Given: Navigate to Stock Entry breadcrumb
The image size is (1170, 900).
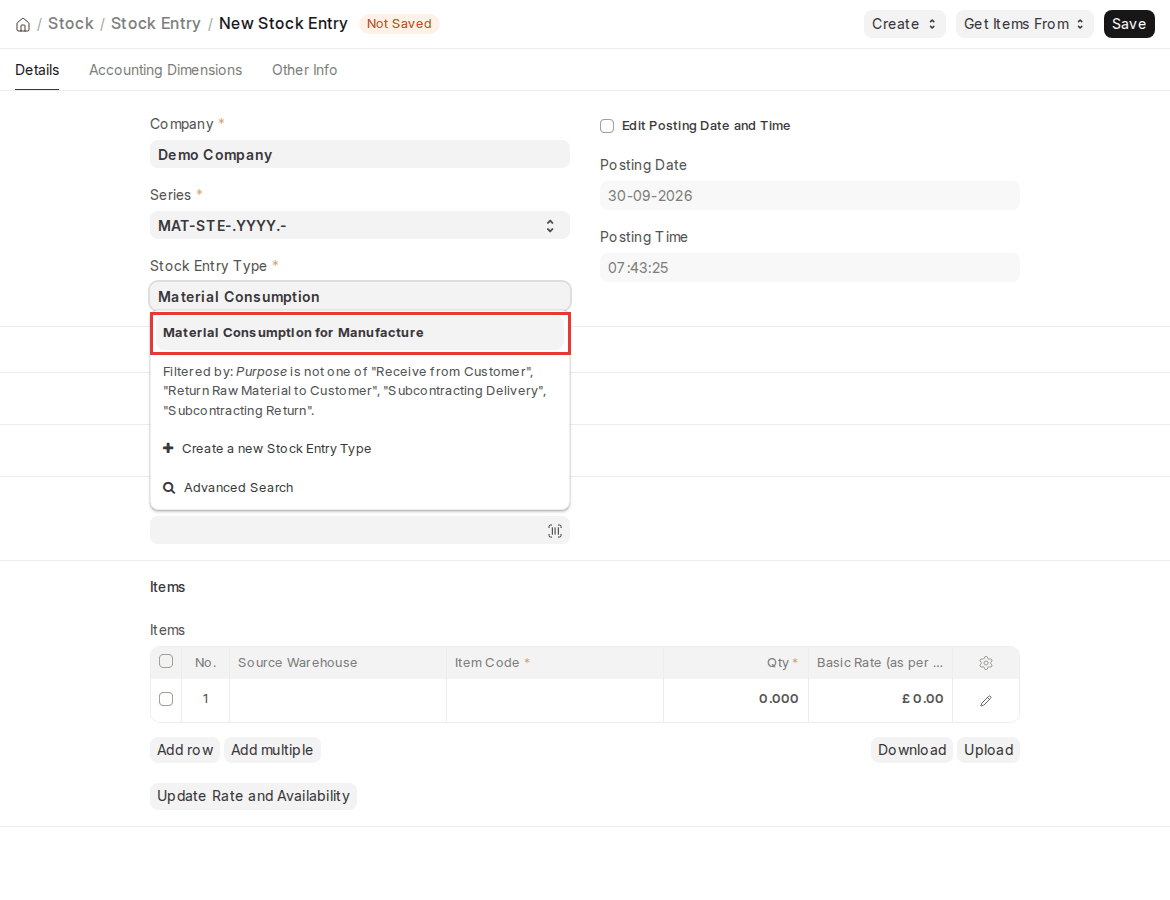Looking at the screenshot, I should pyautogui.click(x=156, y=24).
